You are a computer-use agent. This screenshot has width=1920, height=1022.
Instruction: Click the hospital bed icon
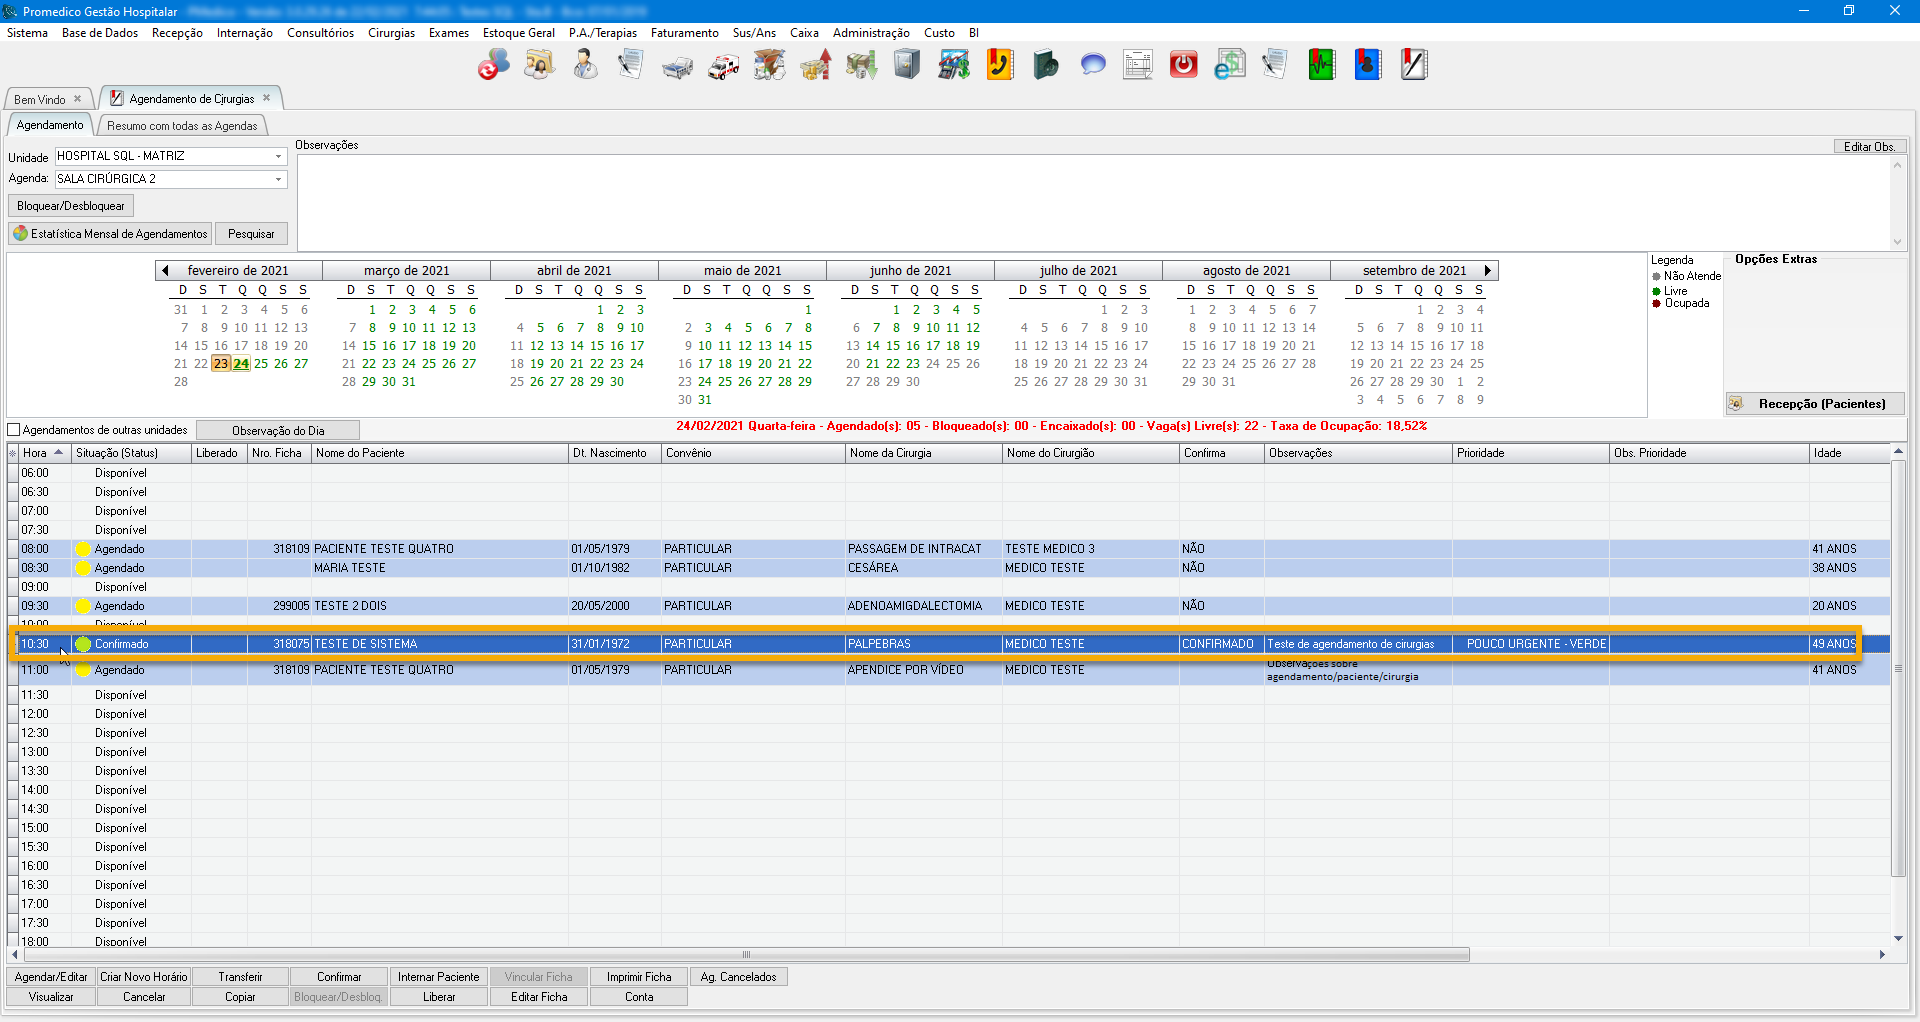(x=677, y=66)
